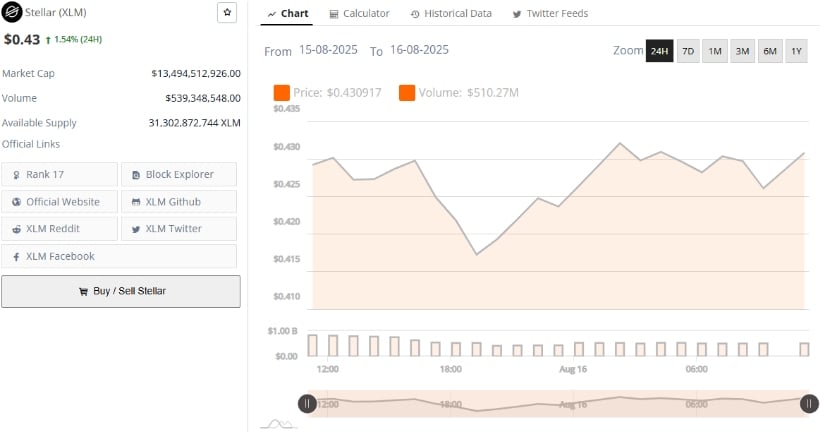This screenshot has height=432, width=825.
Task: Click the left range navigator handle
Action: click(x=307, y=404)
